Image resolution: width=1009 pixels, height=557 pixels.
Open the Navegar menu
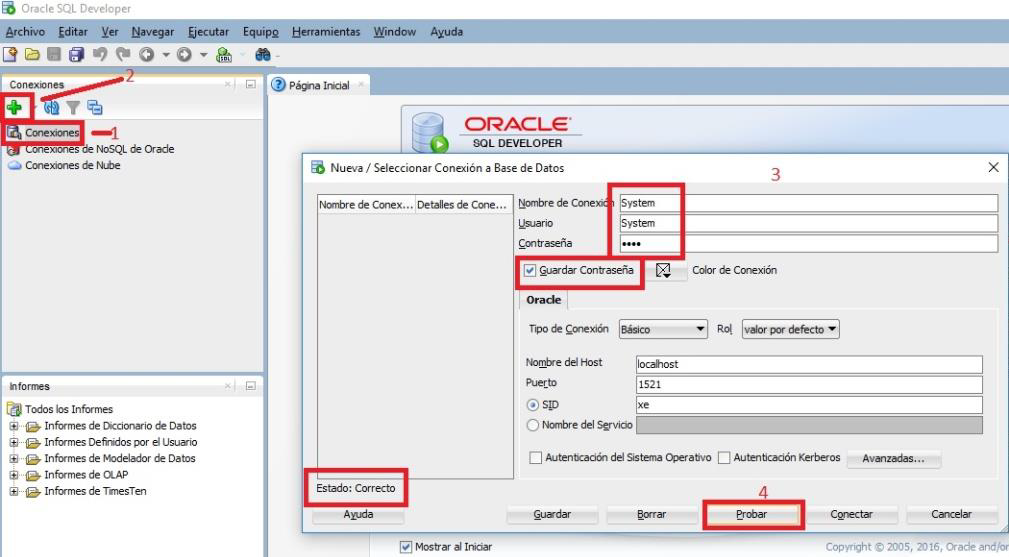pos(153,32)
